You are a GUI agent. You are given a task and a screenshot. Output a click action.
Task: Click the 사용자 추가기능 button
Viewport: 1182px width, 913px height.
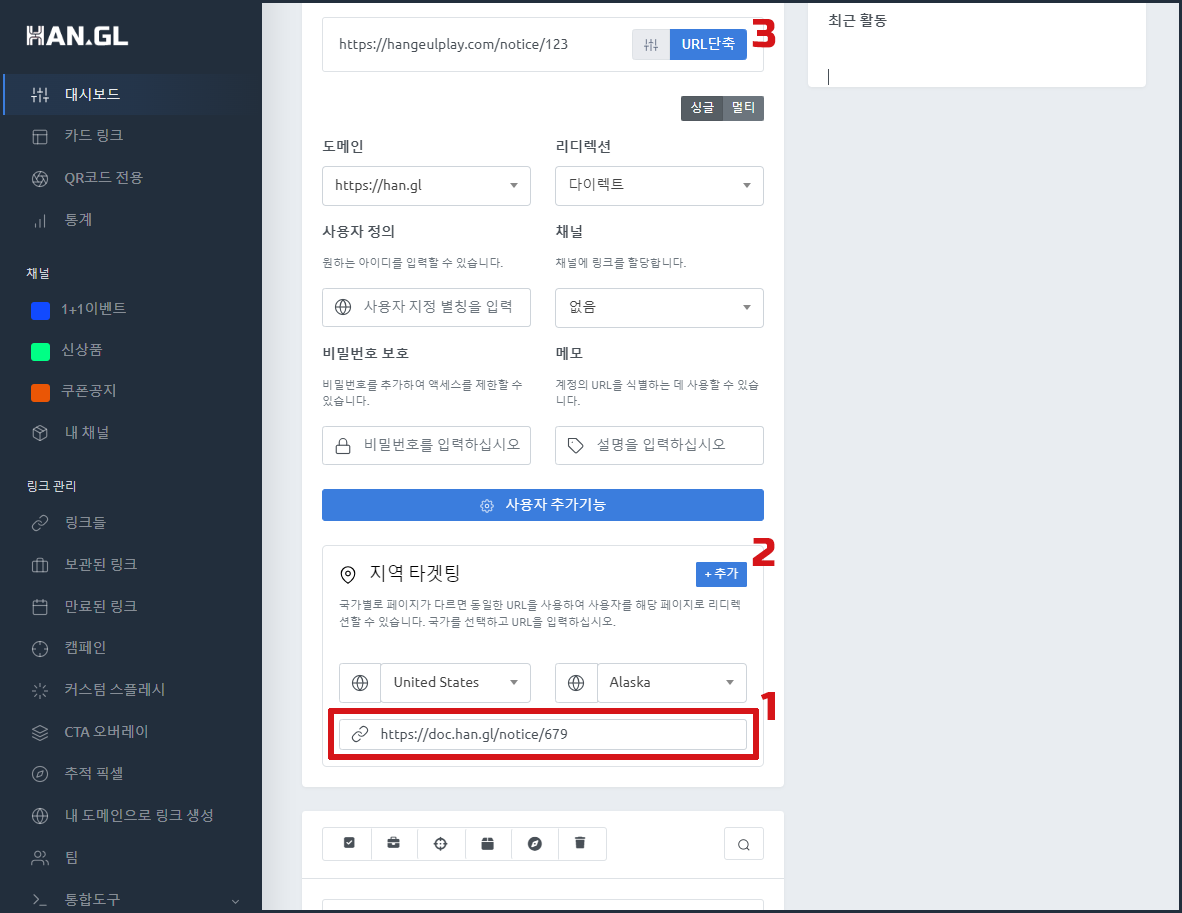[x=543, y=505]
